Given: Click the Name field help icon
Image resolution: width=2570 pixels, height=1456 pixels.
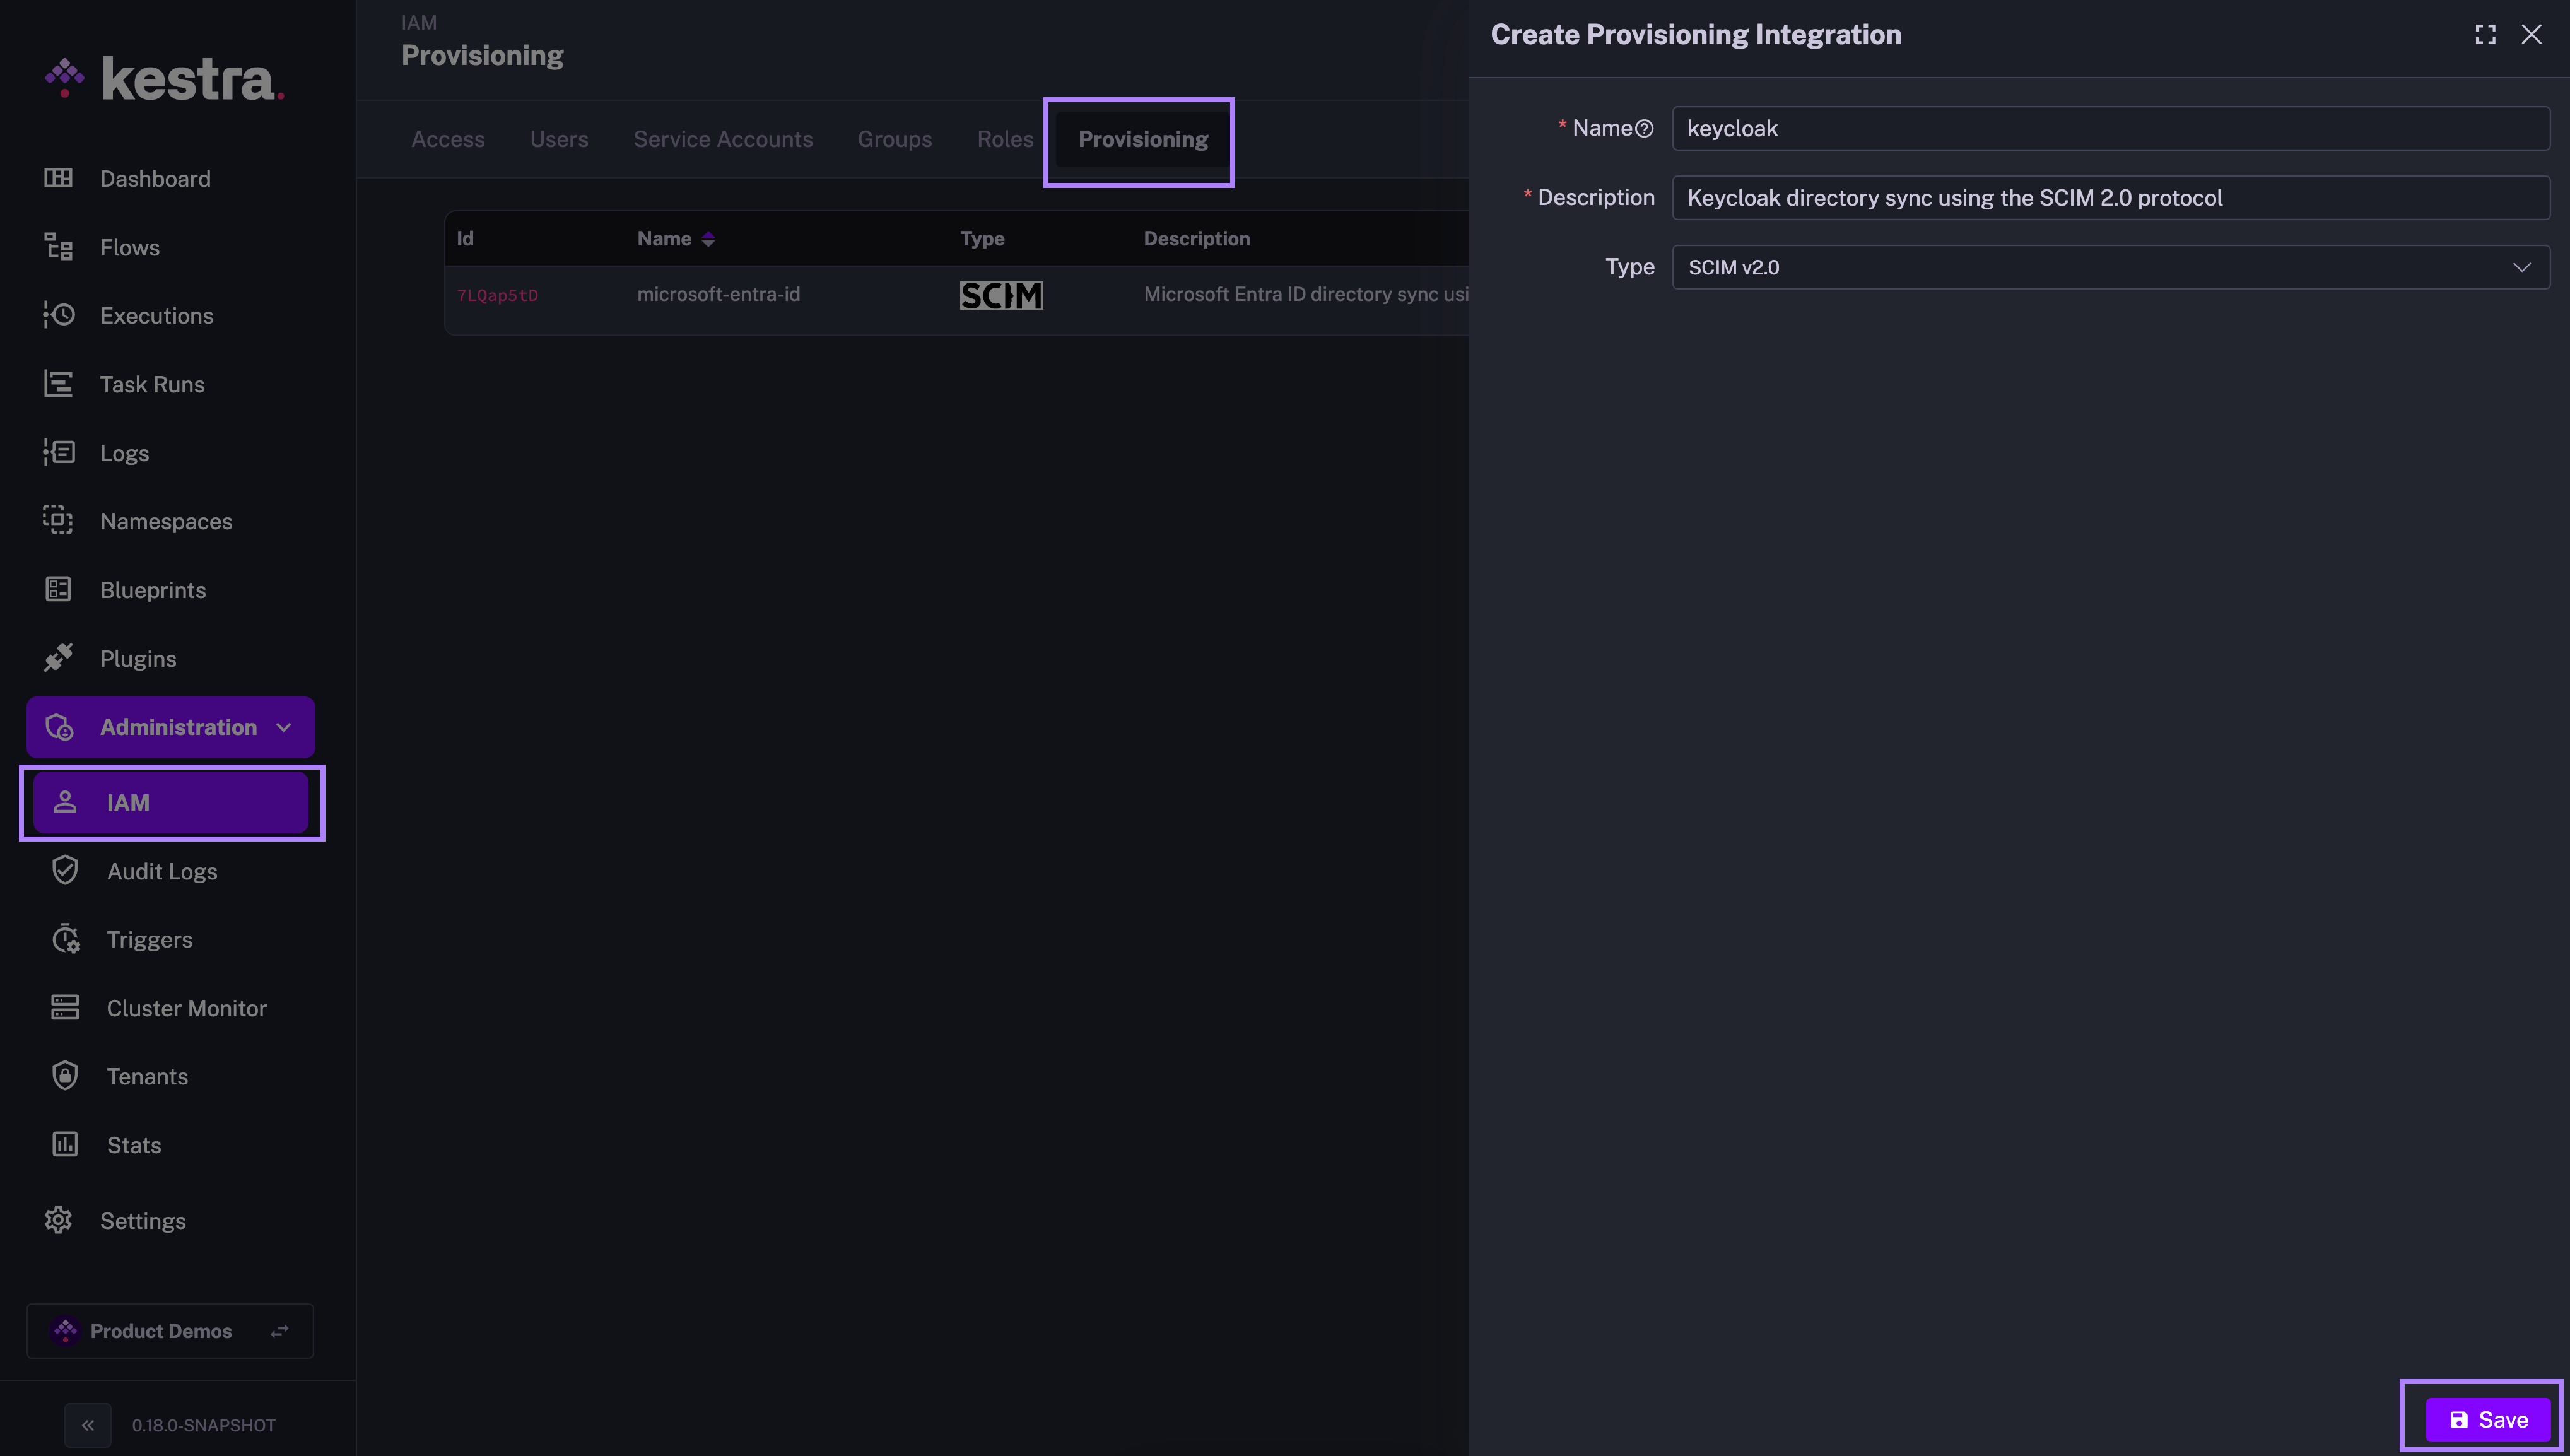Looking at the screenshot, I should 1644,129.
